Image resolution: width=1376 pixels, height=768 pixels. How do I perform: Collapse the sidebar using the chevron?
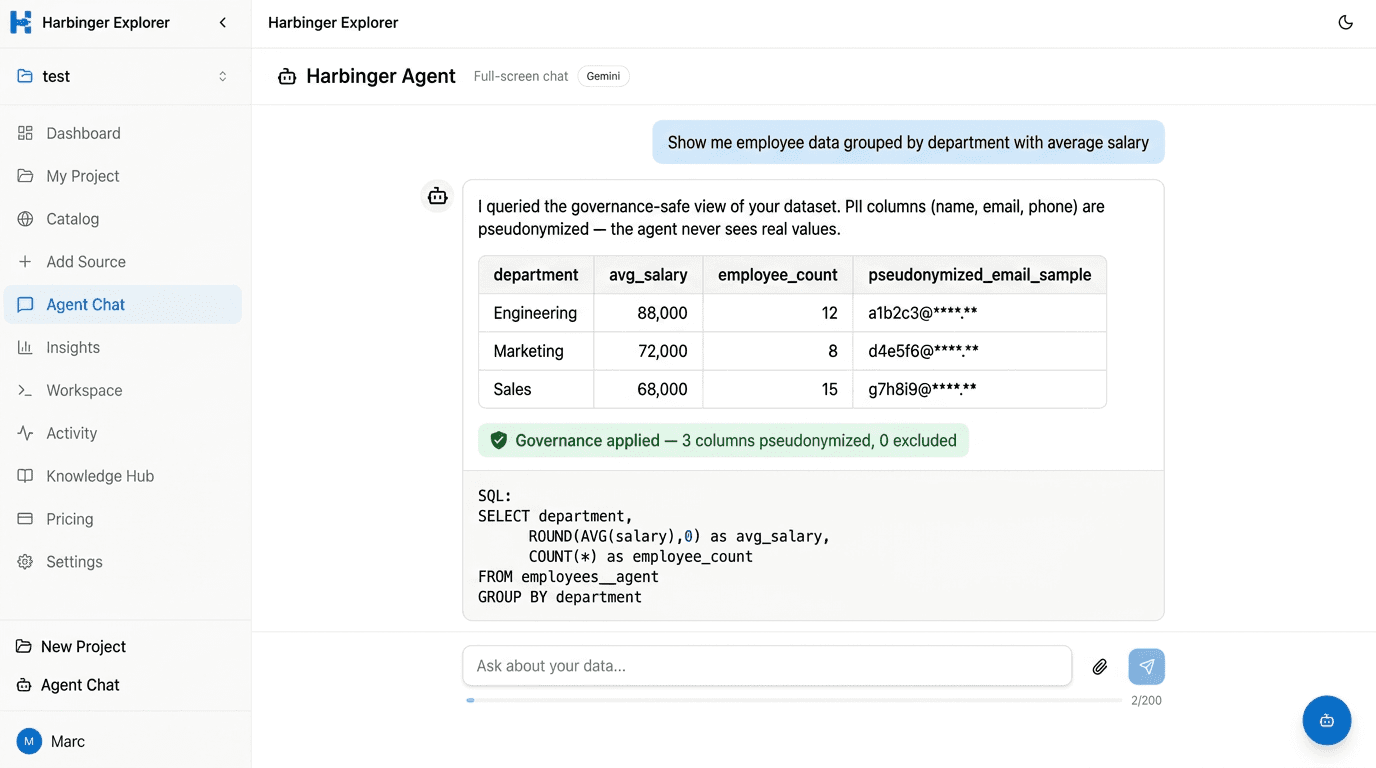click(222, 23)
